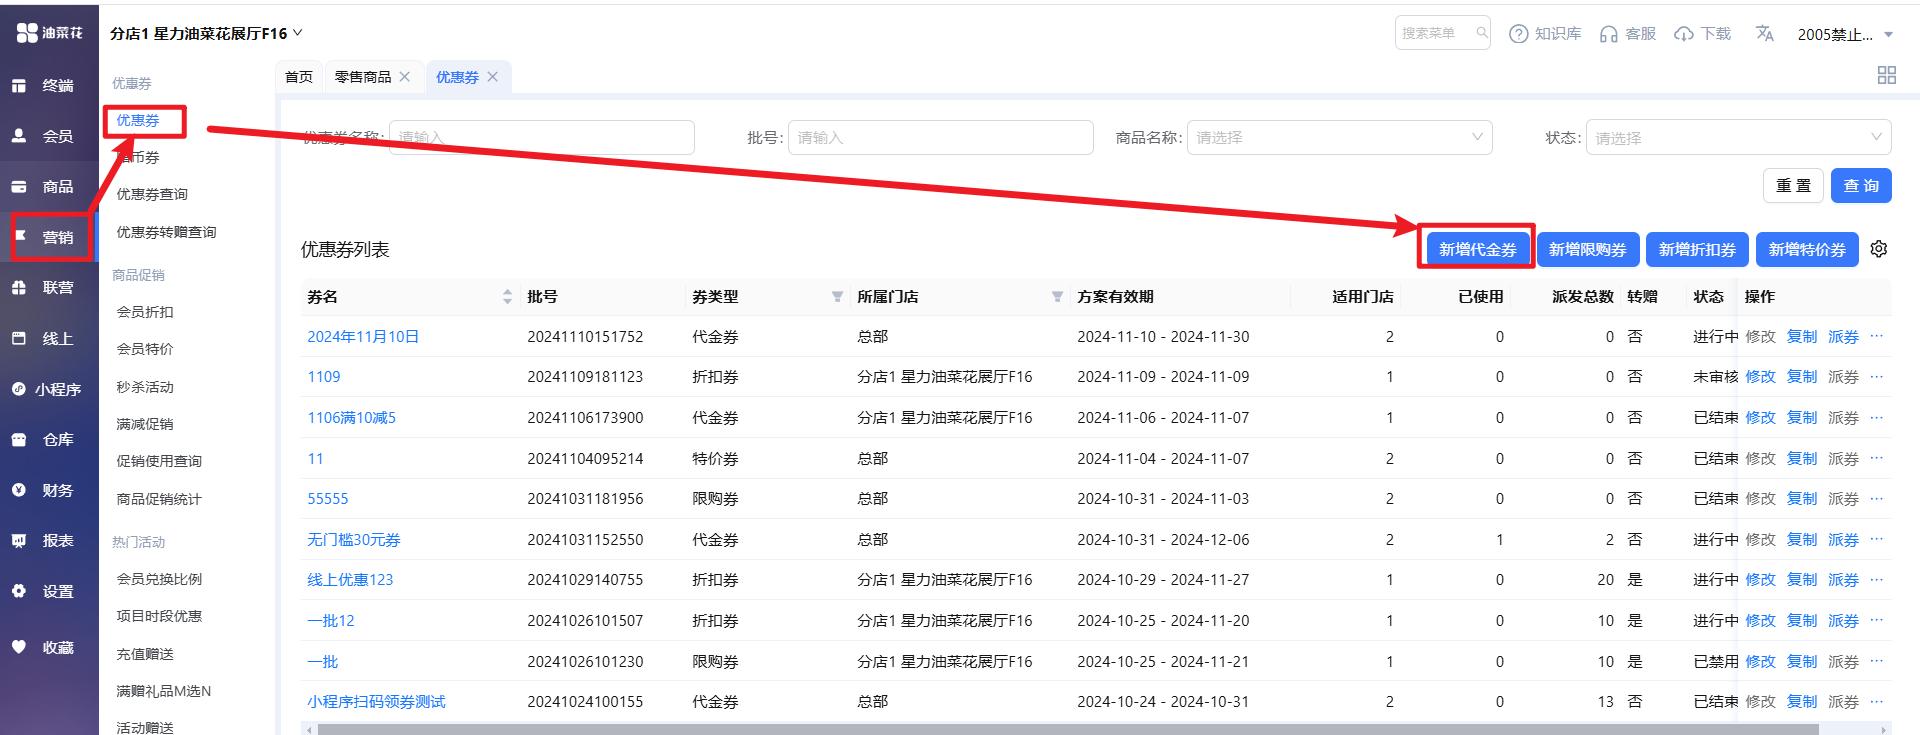Open table column settings gear
1920x735 pixels.
pyautogui.click(x=1879, y=249)
